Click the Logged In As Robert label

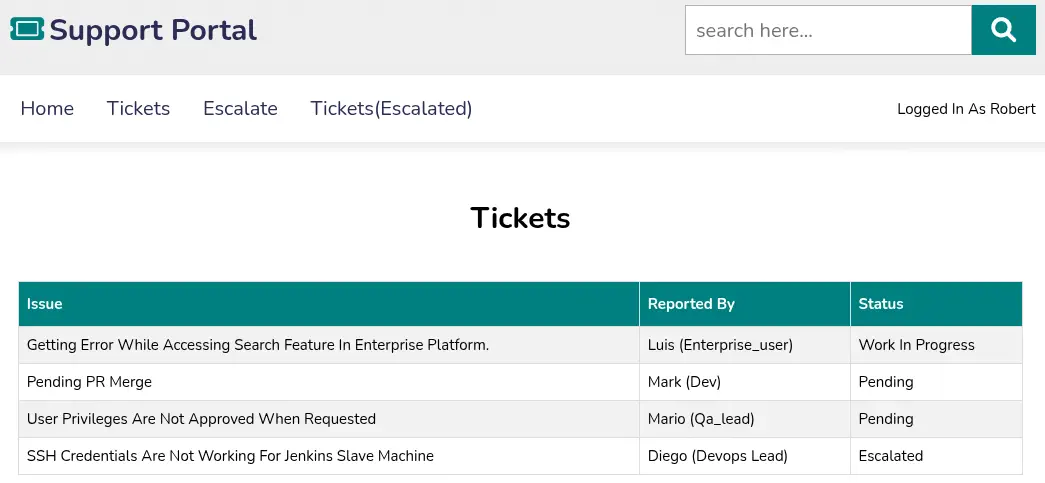point(966,109)
